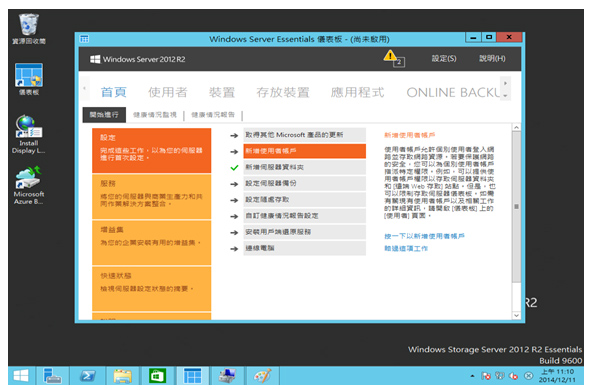Switch to the 存放裝置 tab
Image resolution: width=594 pixels, height=390 pixels.
coord(283,92)
